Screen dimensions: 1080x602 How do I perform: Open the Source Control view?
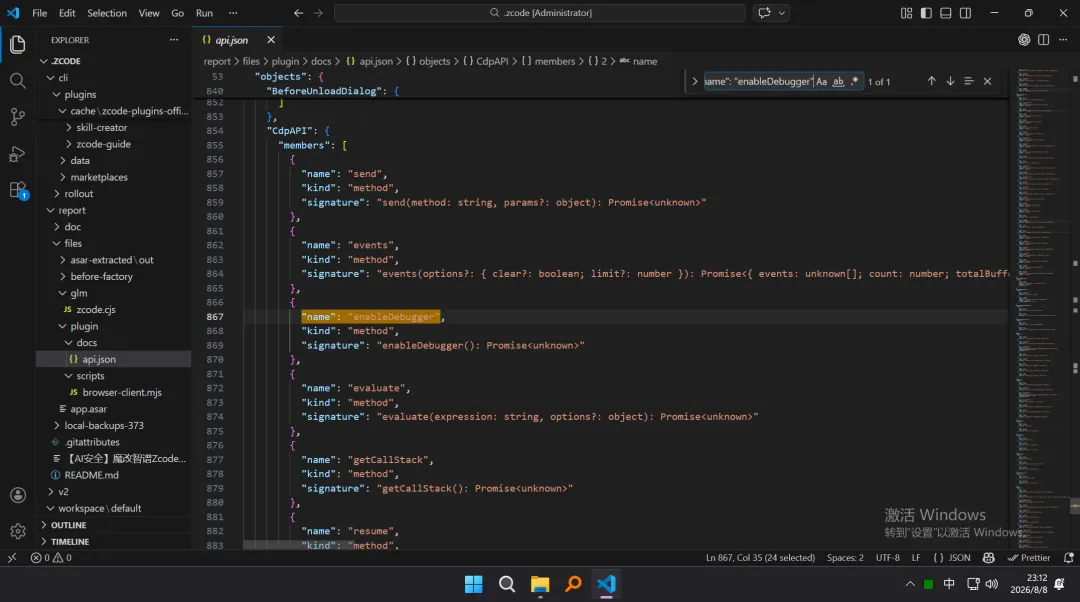[x=18, y=117]
